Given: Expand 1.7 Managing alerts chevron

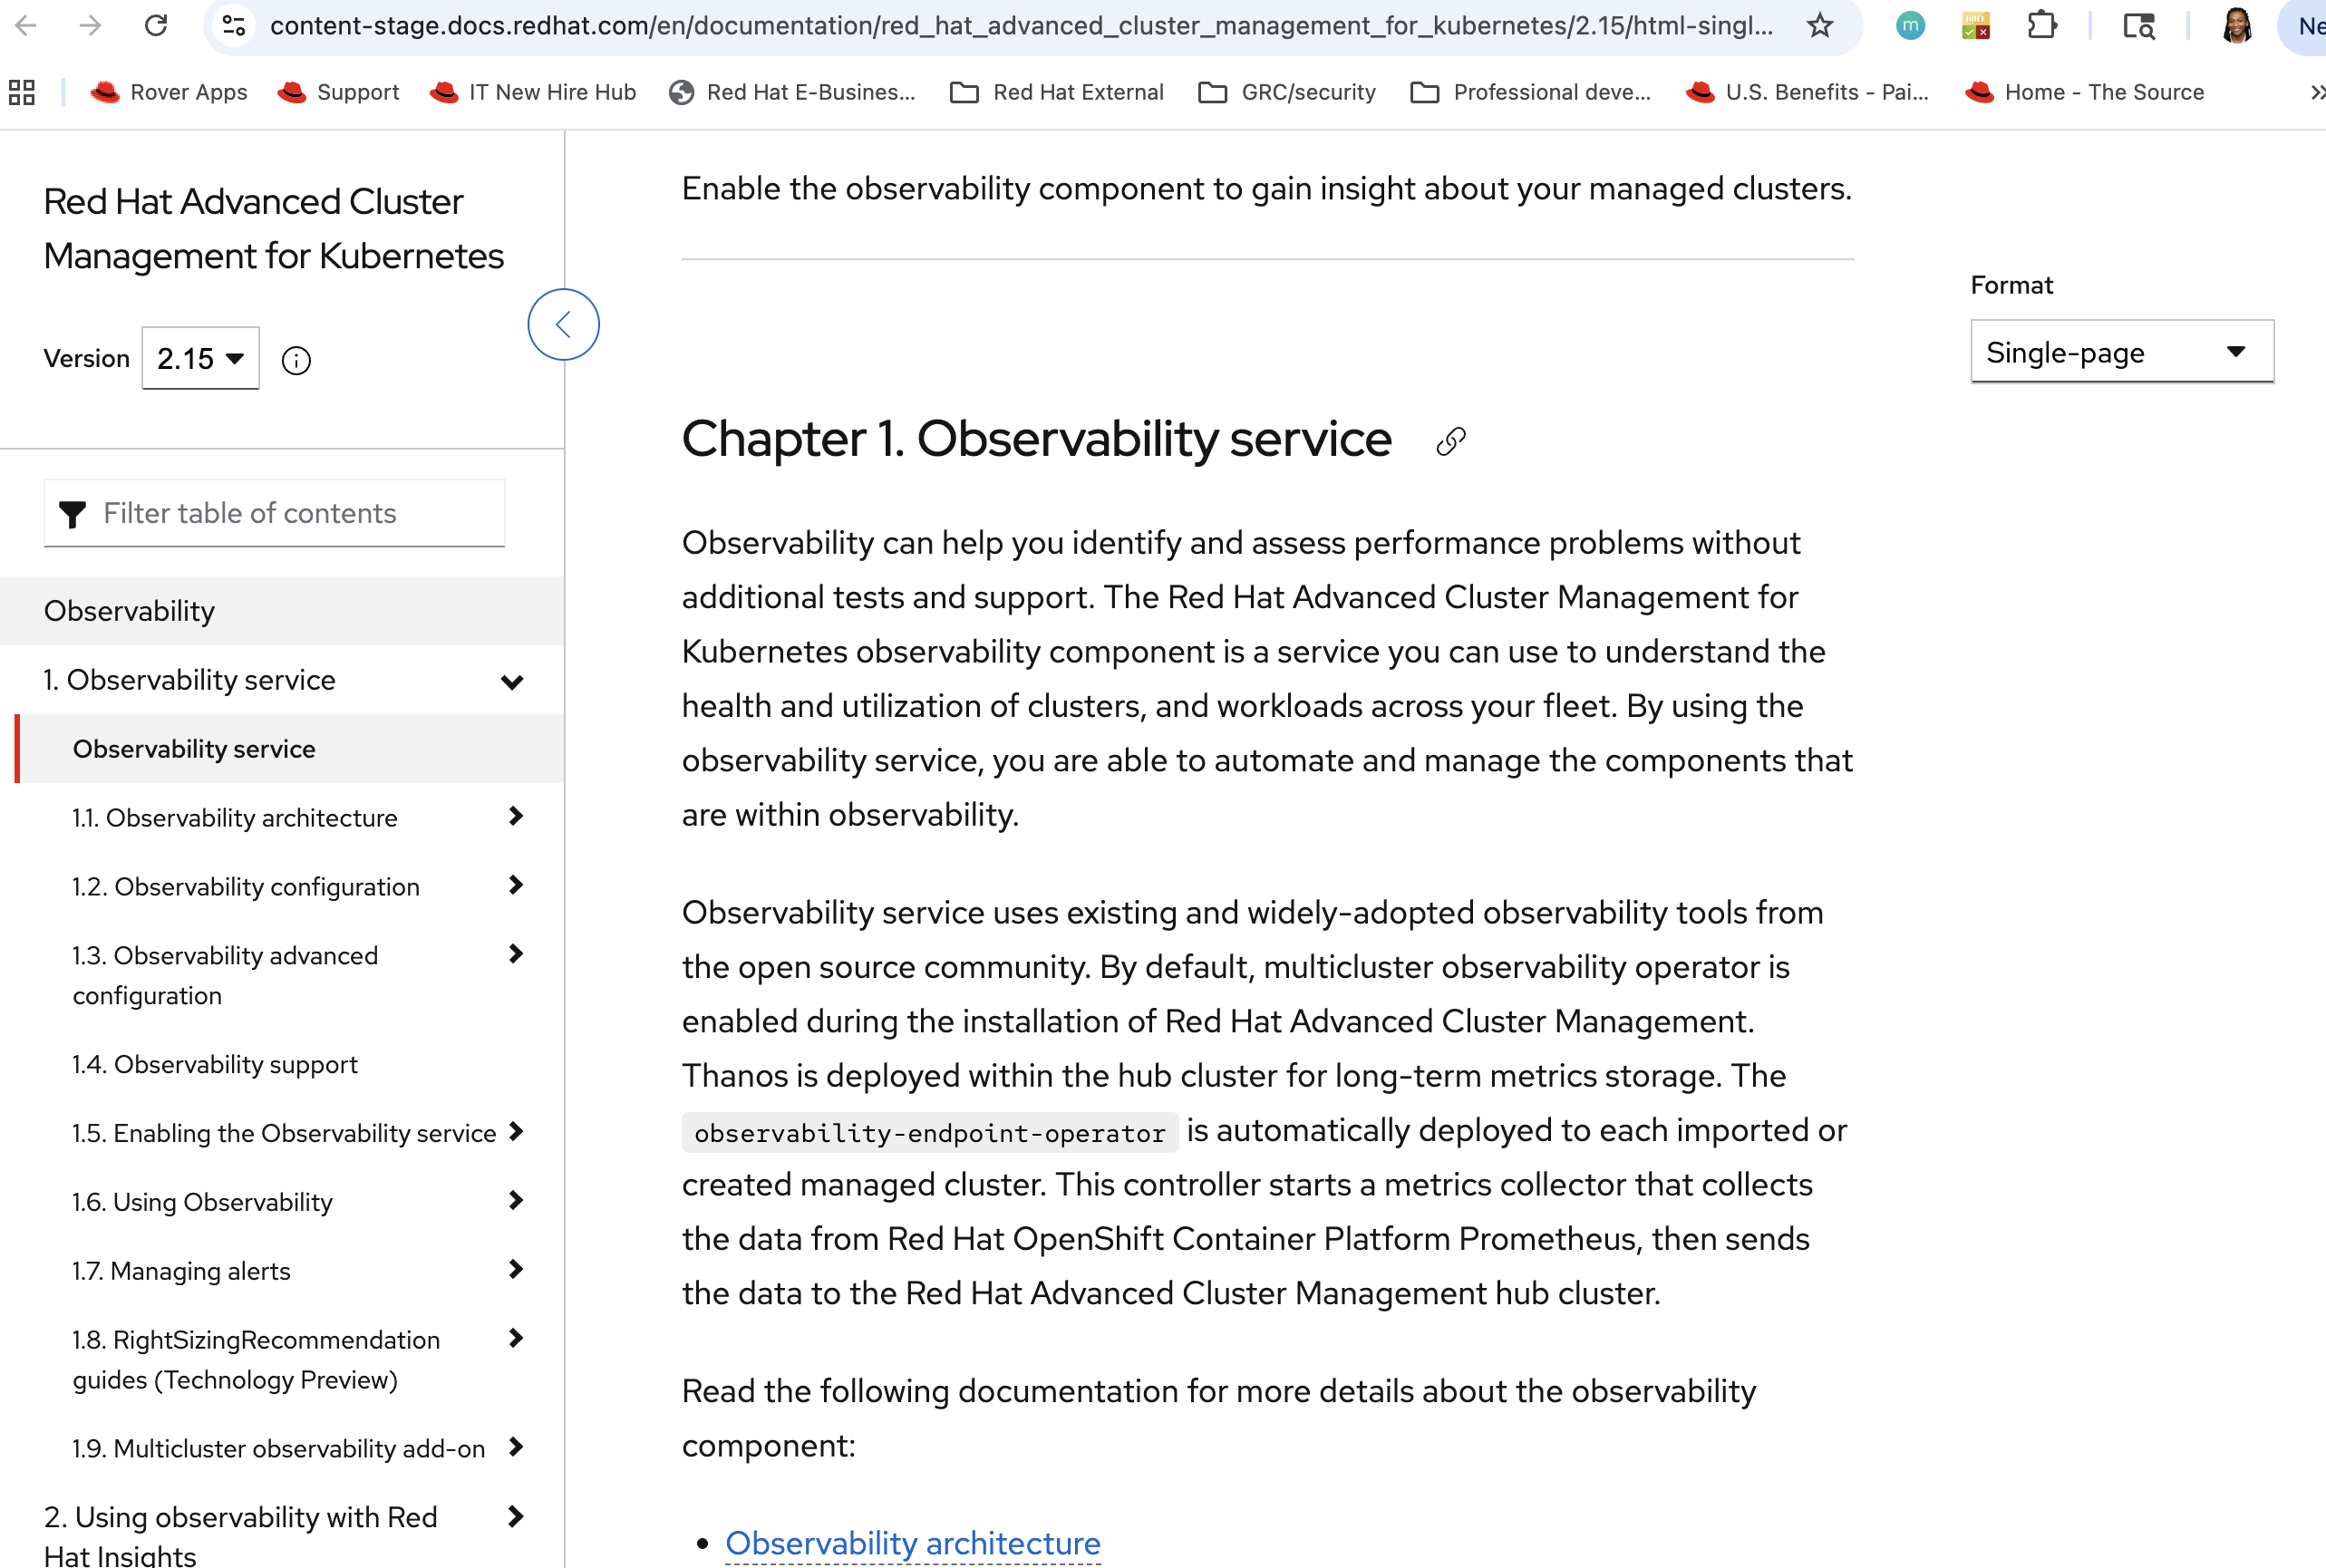Looking at the screenshot, I should coord(515,1269).
